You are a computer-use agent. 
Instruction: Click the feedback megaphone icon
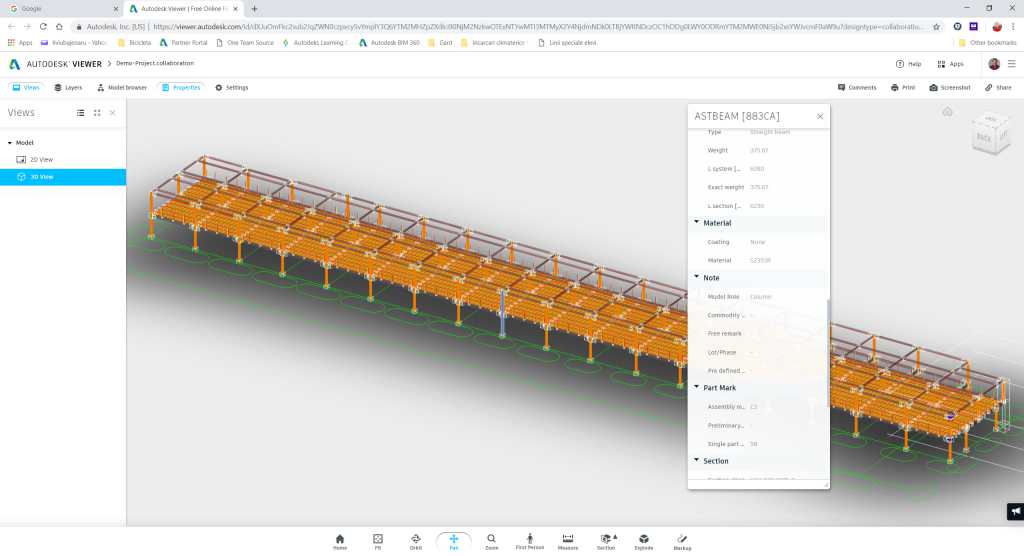point(1015,512)
